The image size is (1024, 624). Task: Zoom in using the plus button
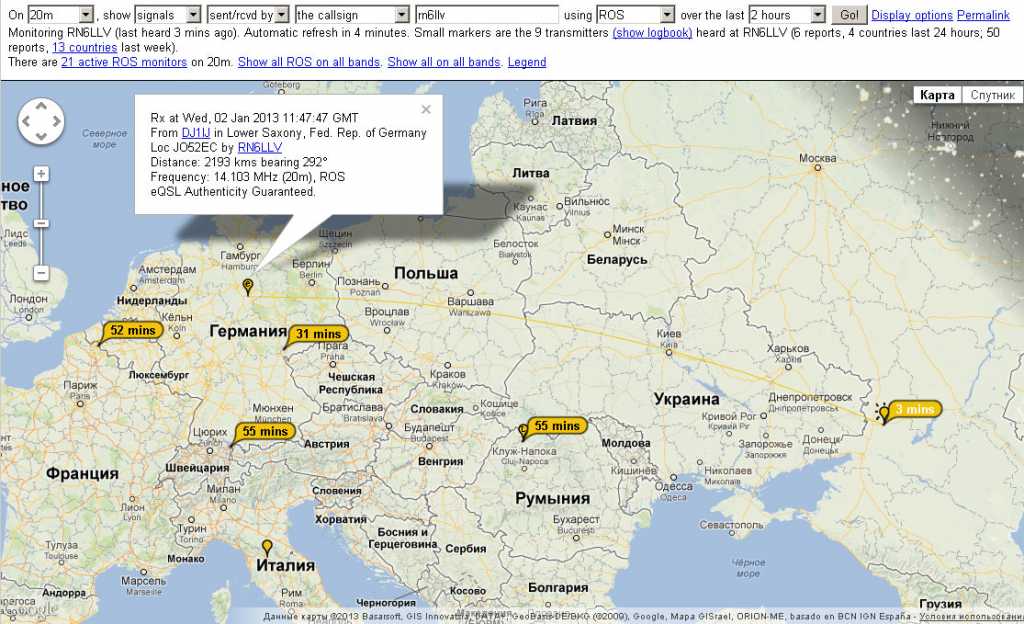coord(41,174)
